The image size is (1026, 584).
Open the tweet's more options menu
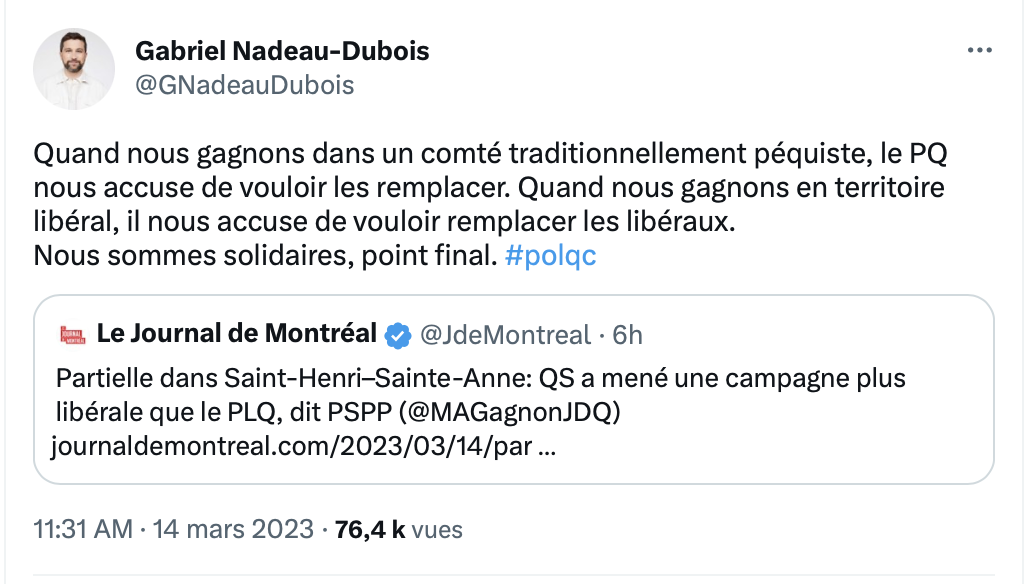[x=980, y=51]
